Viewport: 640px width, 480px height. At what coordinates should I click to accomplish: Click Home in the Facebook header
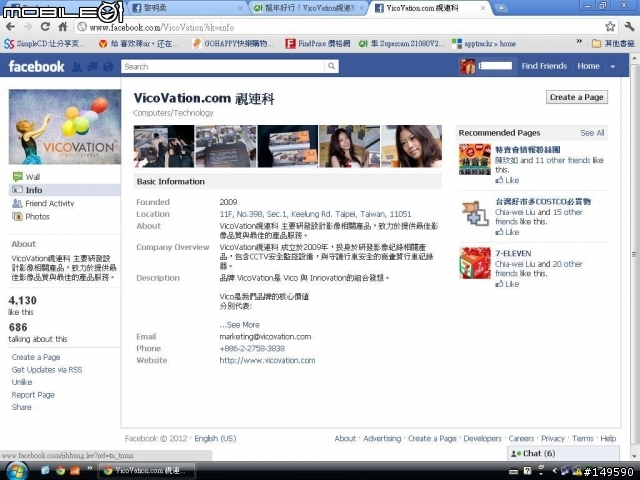[588, 66]
